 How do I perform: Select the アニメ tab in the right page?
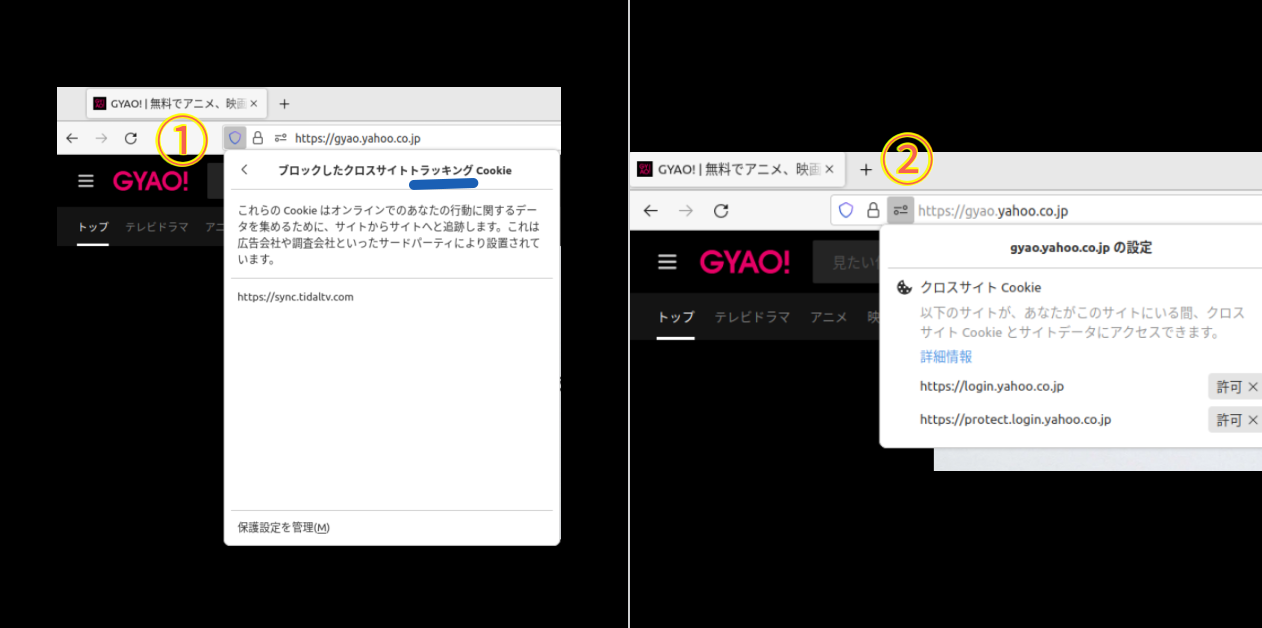[x=828, y=317]
